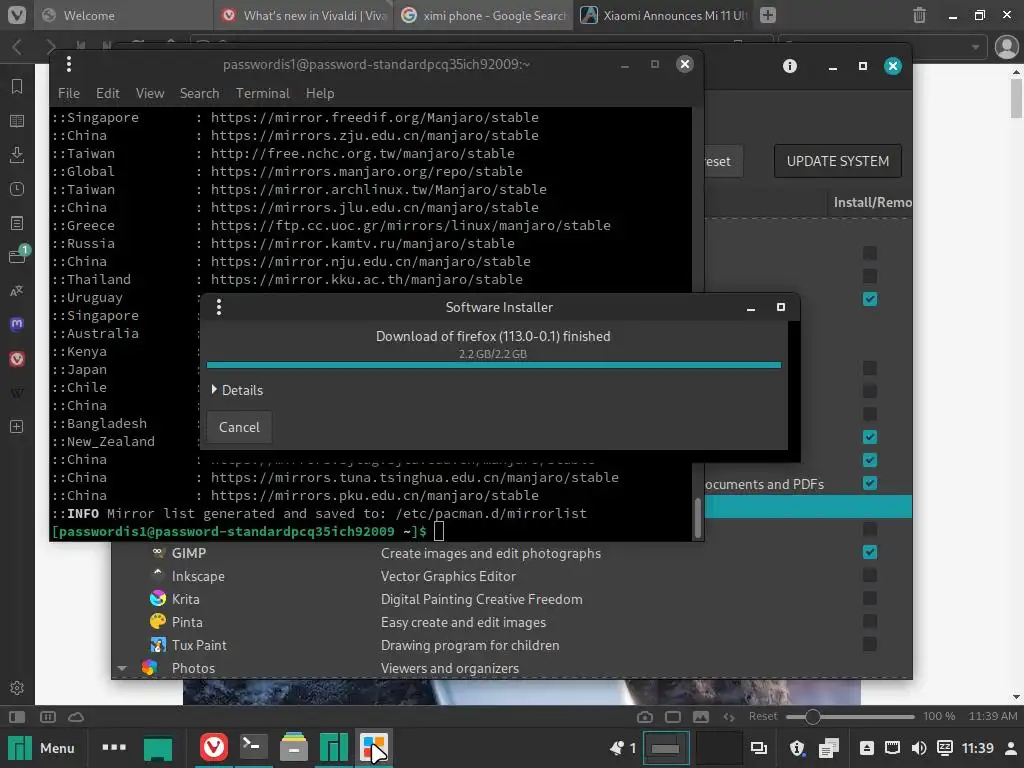Open the Vivaldi main menu logo
Screen dimensions: 1024x768
tap(16, 14)
